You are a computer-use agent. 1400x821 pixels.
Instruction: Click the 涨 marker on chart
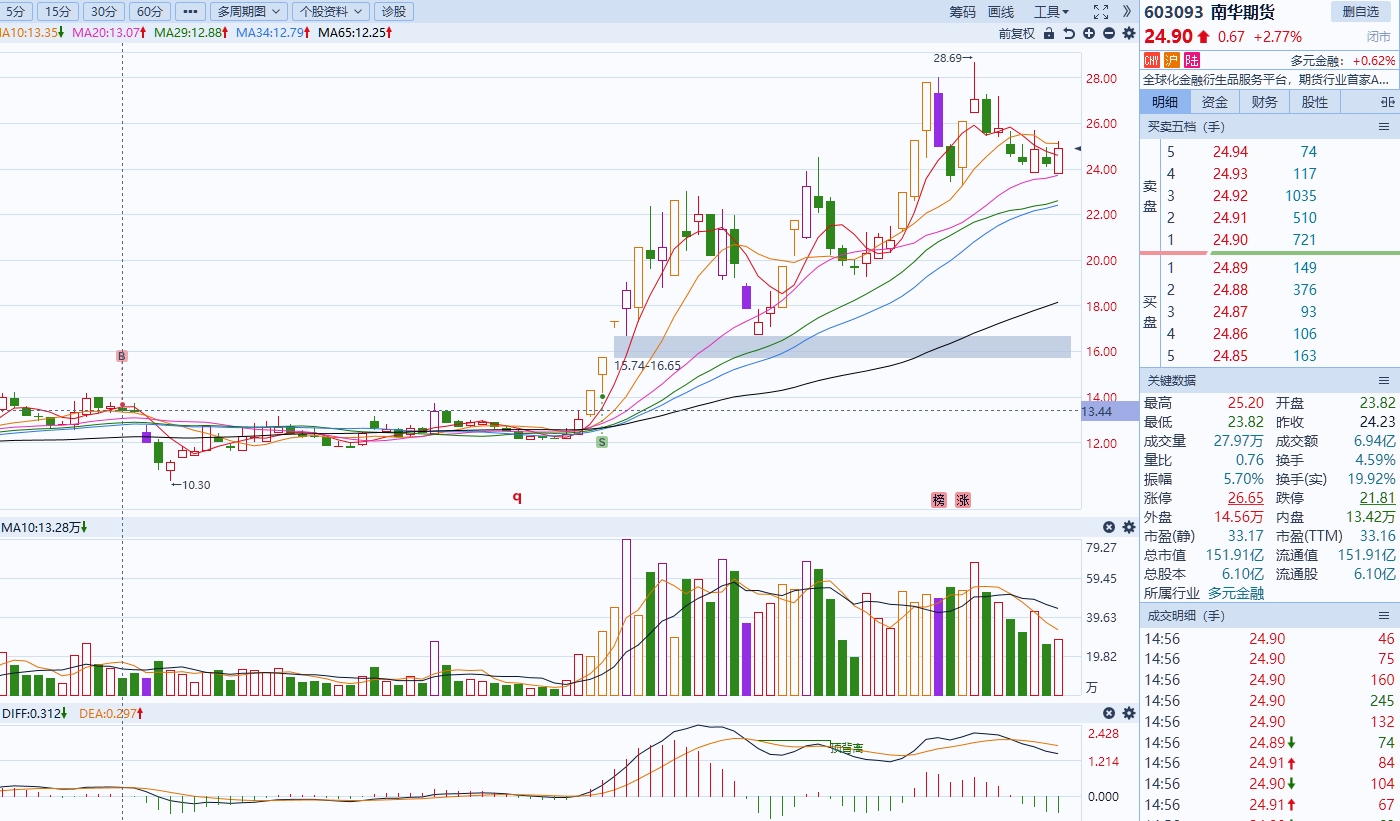click(963, 500)
